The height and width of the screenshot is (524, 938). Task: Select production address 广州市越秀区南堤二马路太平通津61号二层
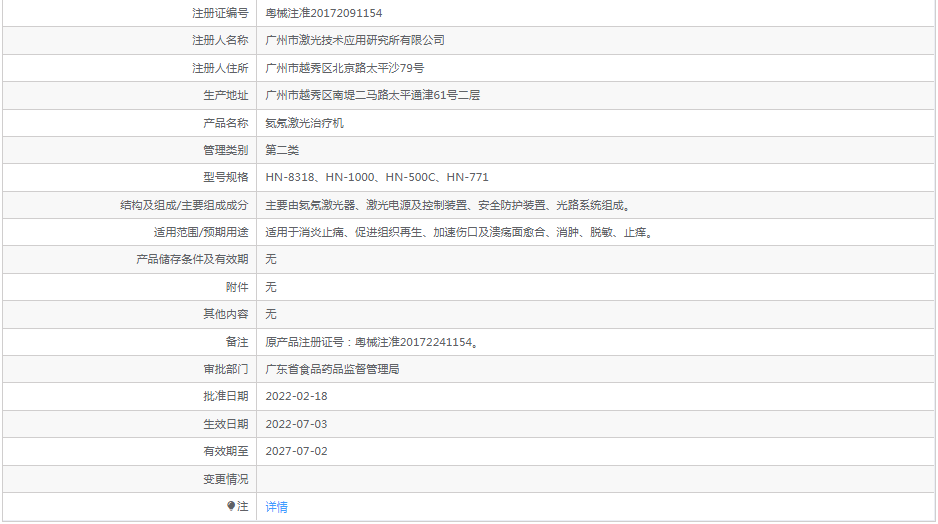tap(373, 95)
